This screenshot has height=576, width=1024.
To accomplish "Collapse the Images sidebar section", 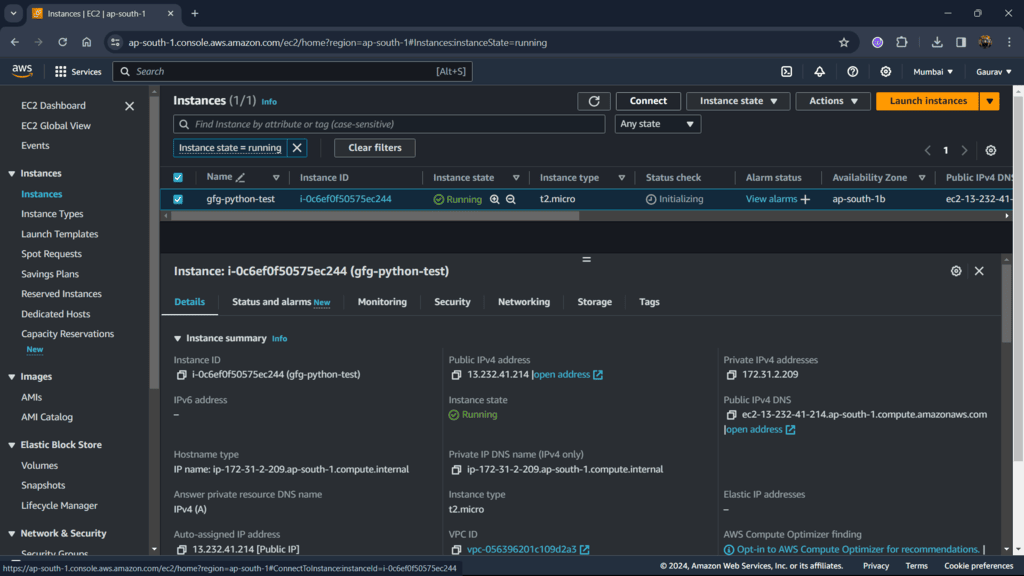I will [12, 377].
